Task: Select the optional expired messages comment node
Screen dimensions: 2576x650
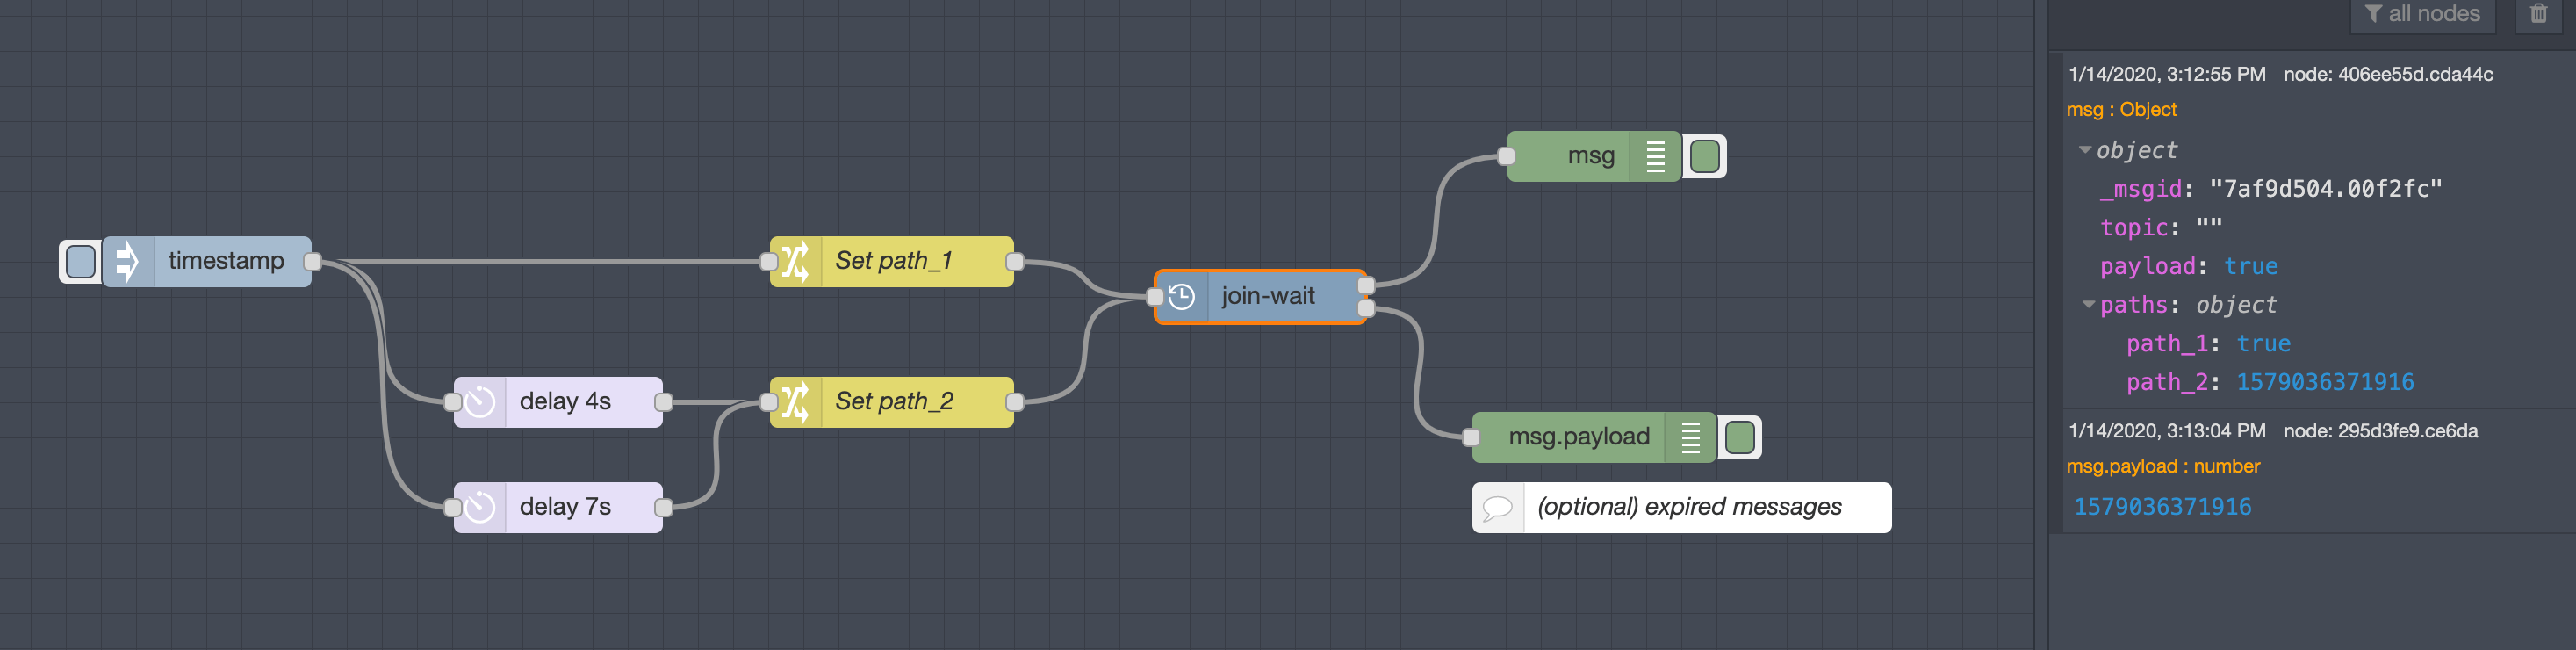Action: pos(1681,508)
